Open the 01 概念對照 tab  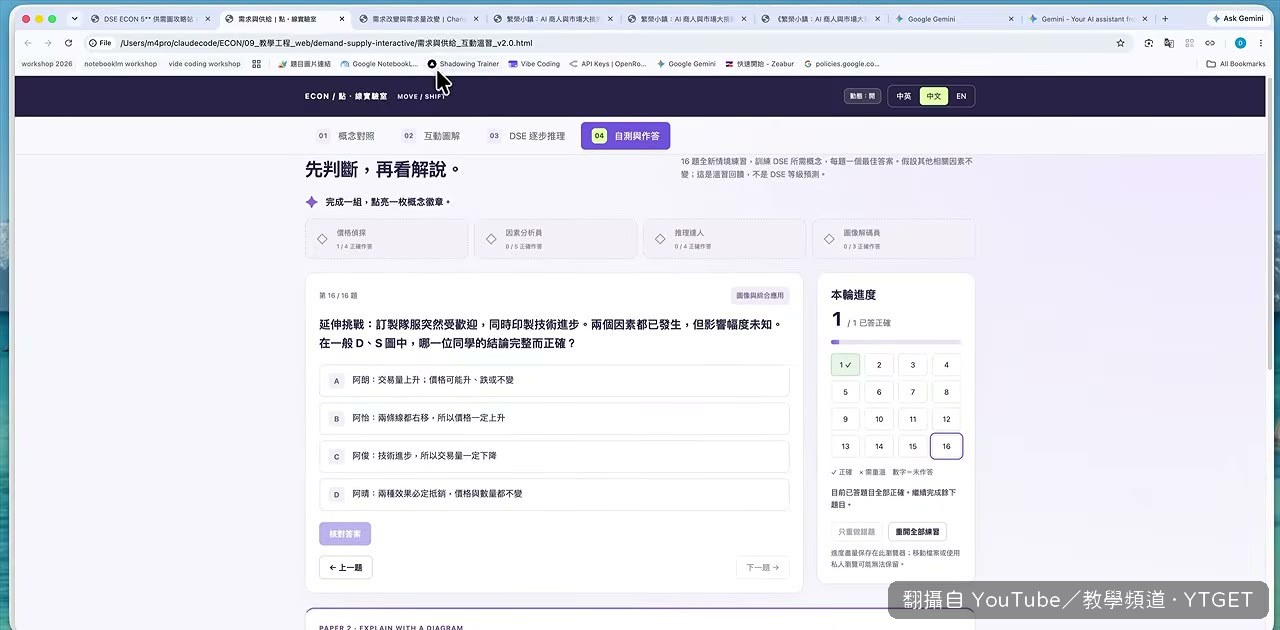coord(346,136)
